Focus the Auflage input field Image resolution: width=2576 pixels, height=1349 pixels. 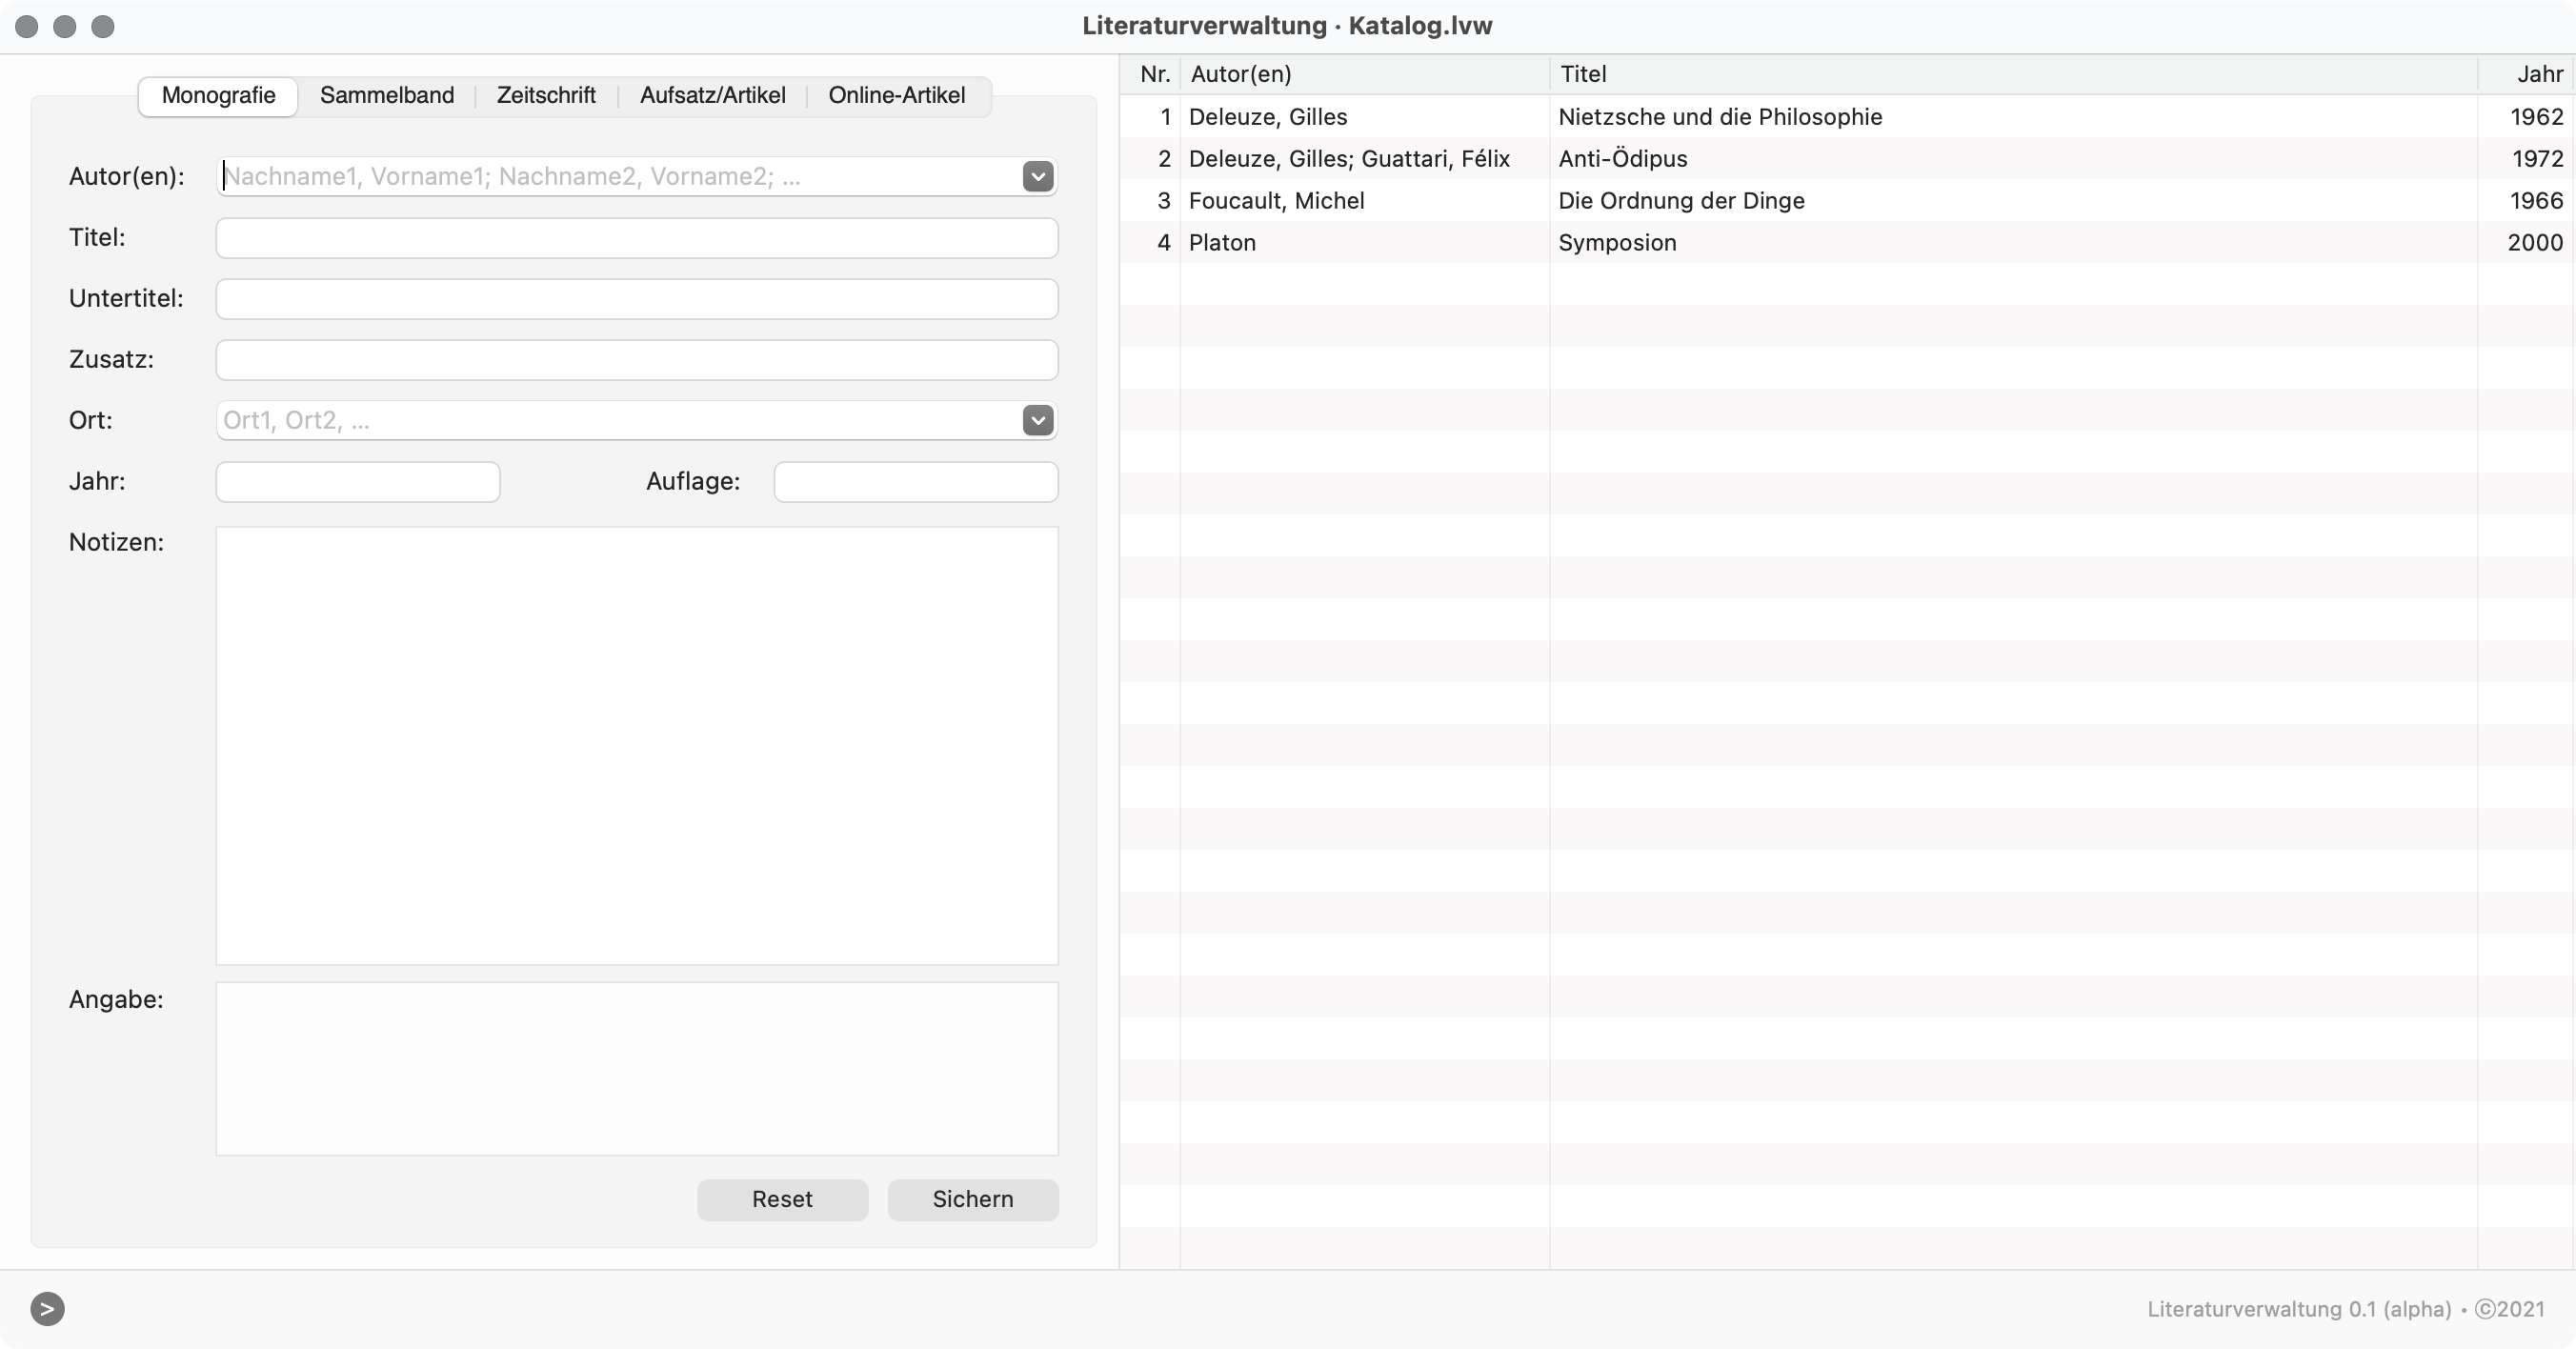pos(915,482)
